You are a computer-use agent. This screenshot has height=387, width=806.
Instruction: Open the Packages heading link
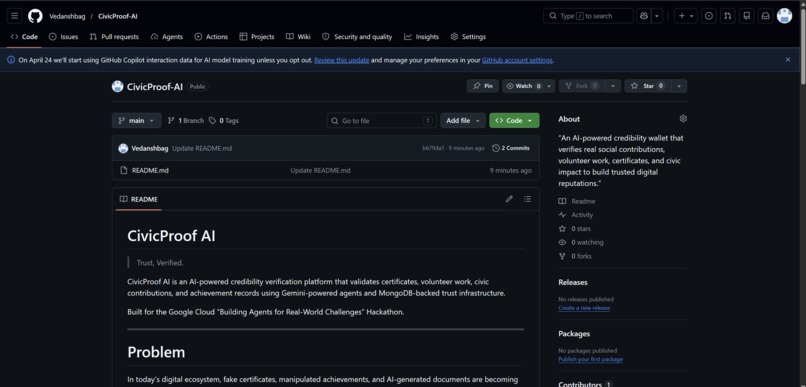click(x=574, y=334)
